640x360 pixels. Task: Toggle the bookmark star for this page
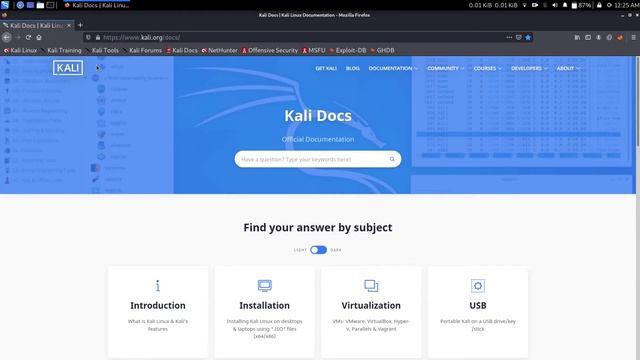528,37
